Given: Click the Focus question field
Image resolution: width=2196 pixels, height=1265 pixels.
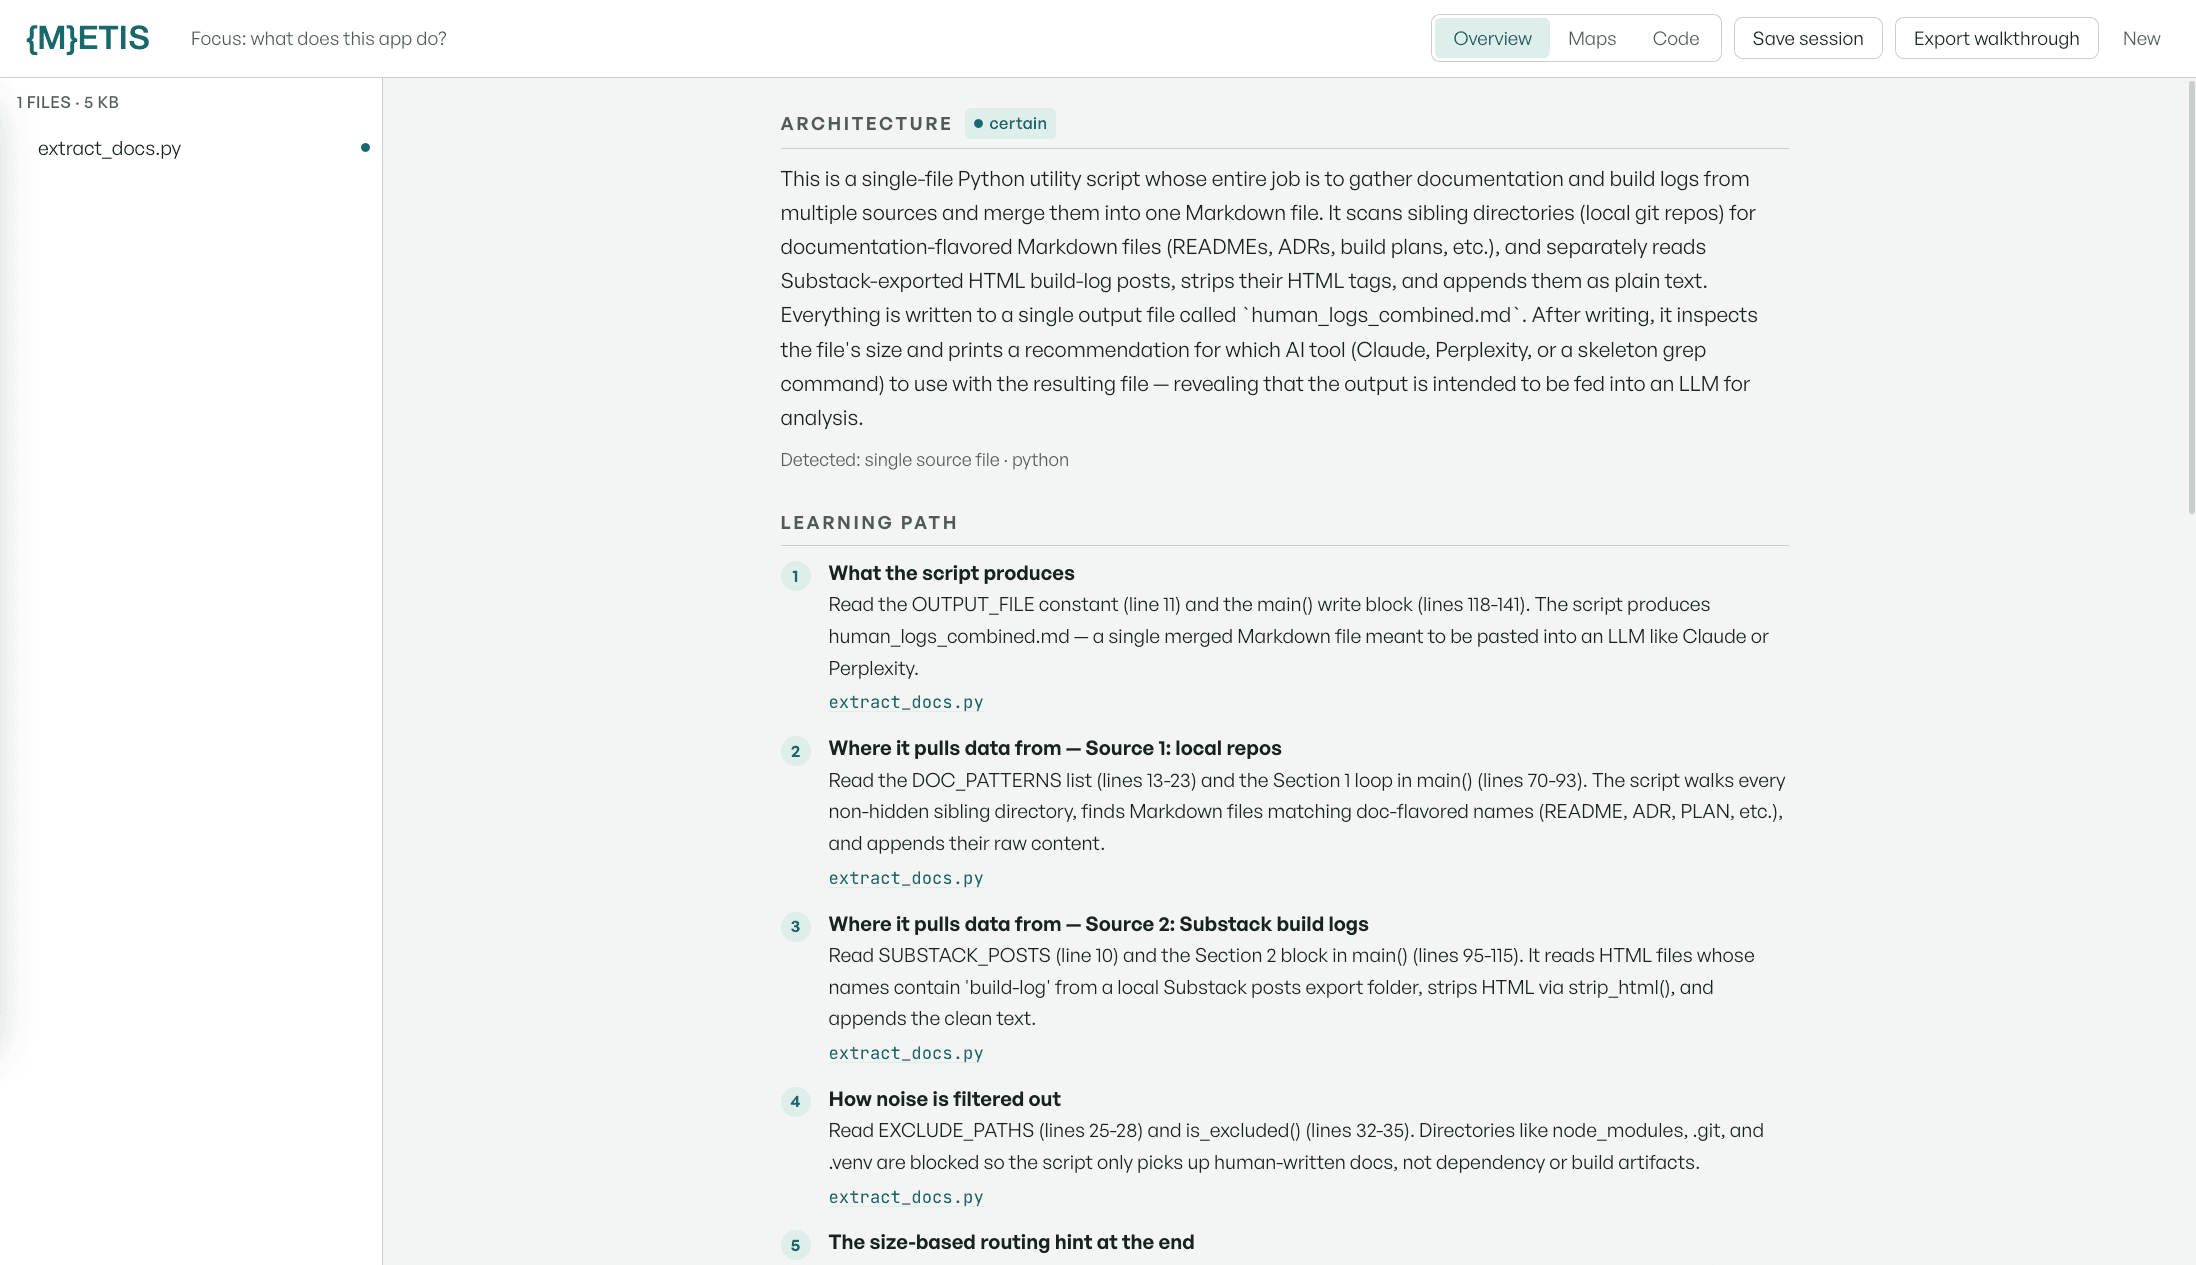Looking at the screenshot, I should (x=318, y=38).
